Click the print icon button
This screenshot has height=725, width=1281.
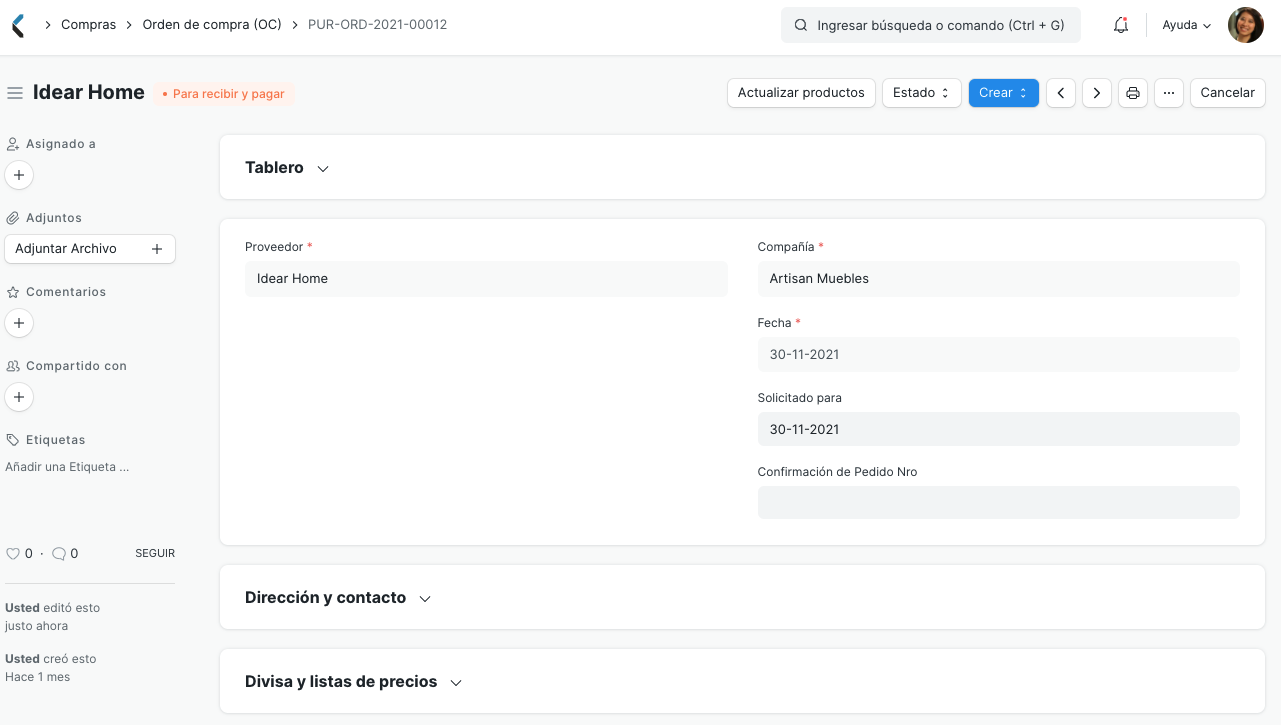click(1133, 93)
